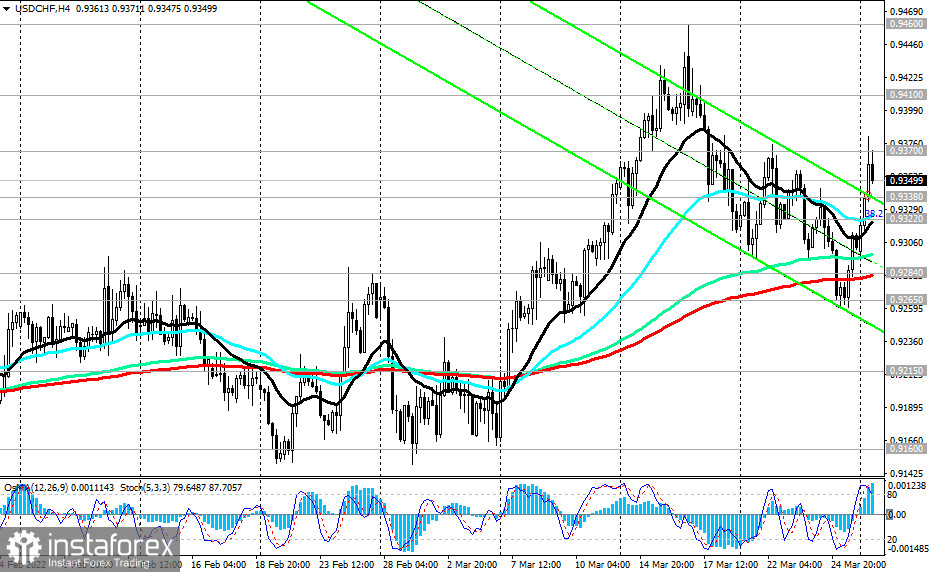Click the USDCHF,H4 symbol title
The height and width of the screenshot is (572, 929).
[x=41, y=9]
